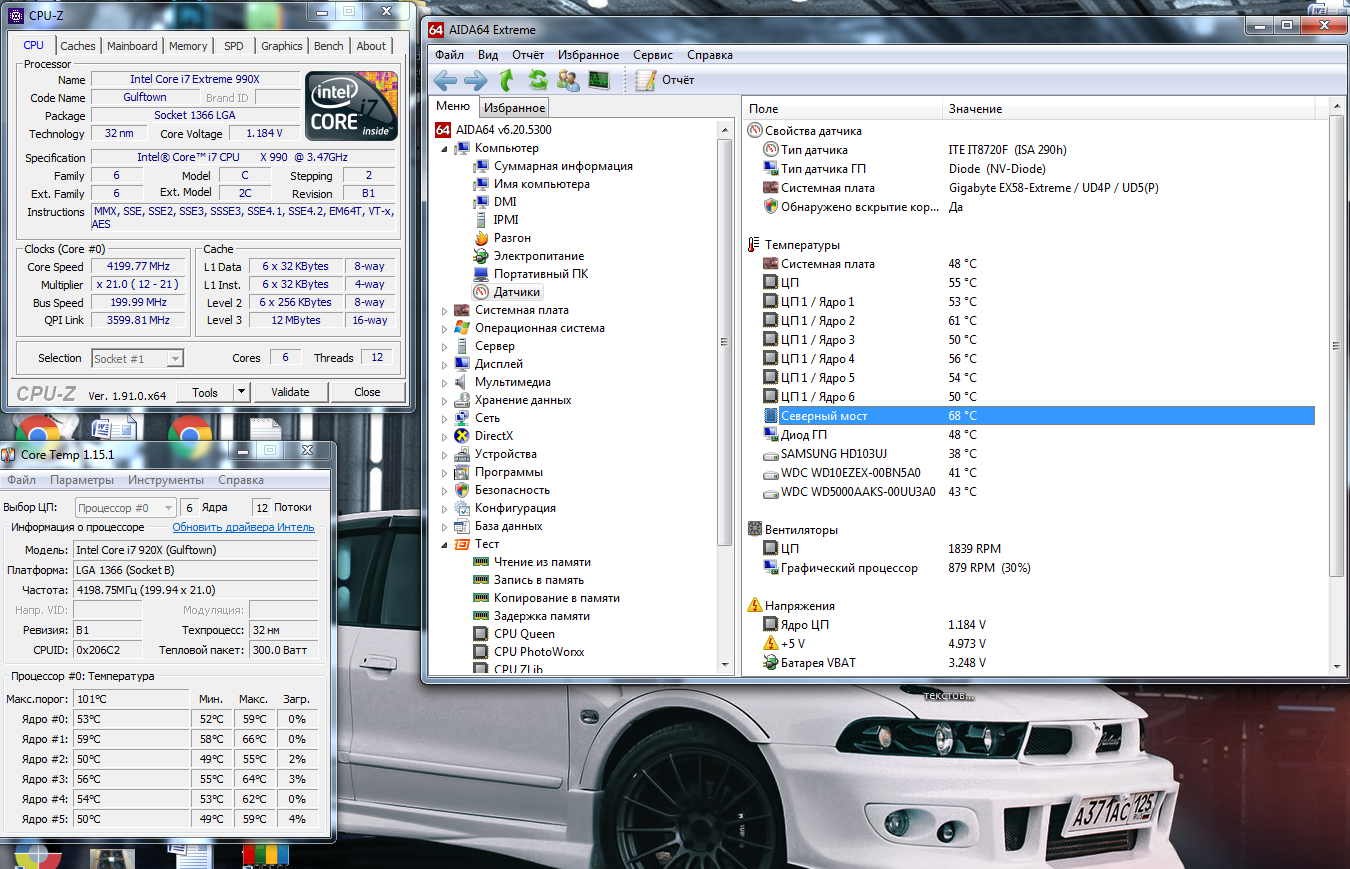Viewport: 1350px width, 869px height.
Task: Go up one level with green arrow
Action: (x=507, y=80)
